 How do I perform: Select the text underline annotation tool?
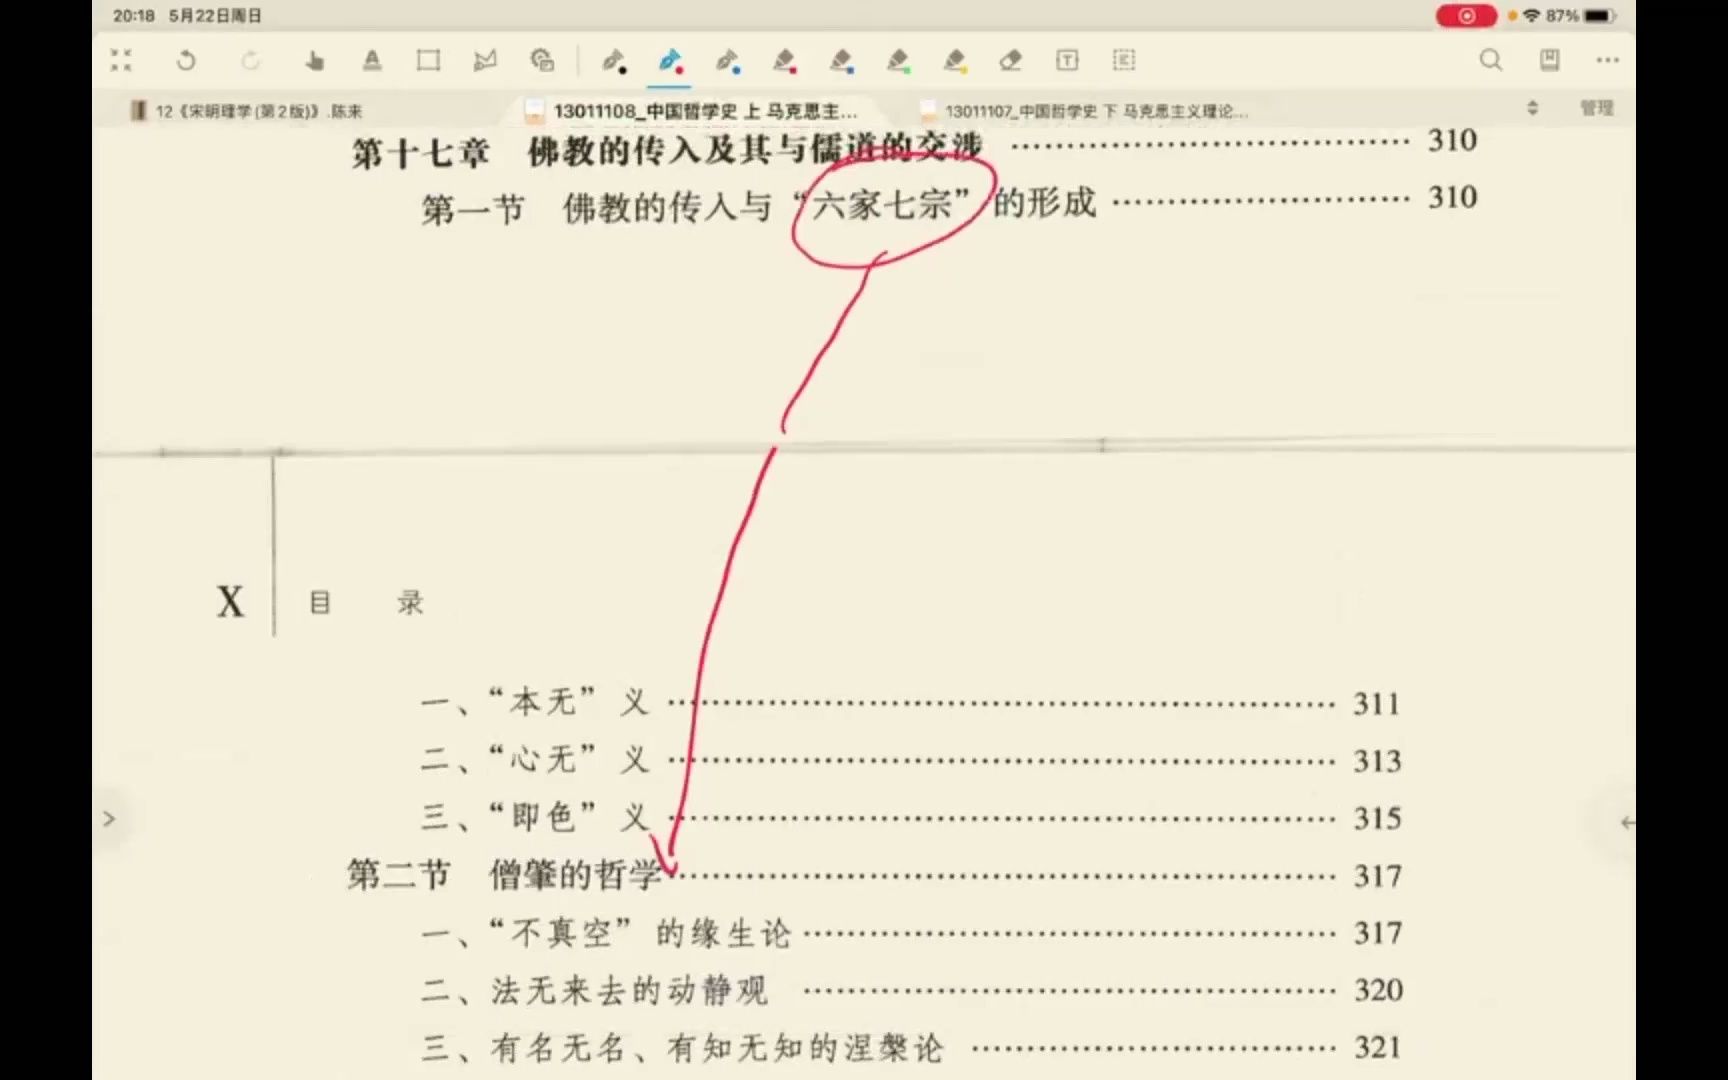[372, 61]
